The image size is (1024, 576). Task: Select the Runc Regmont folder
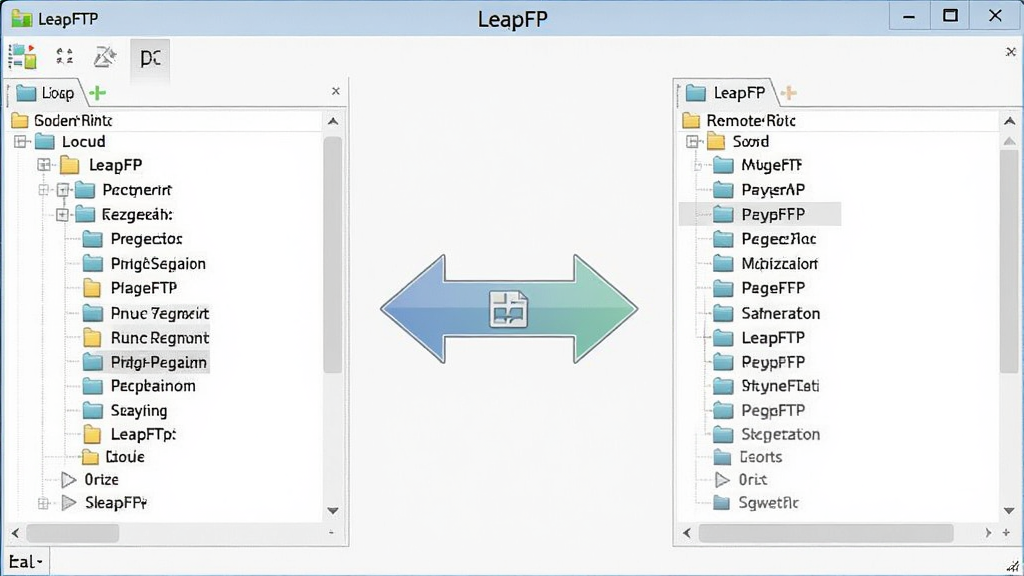[146, 338]
